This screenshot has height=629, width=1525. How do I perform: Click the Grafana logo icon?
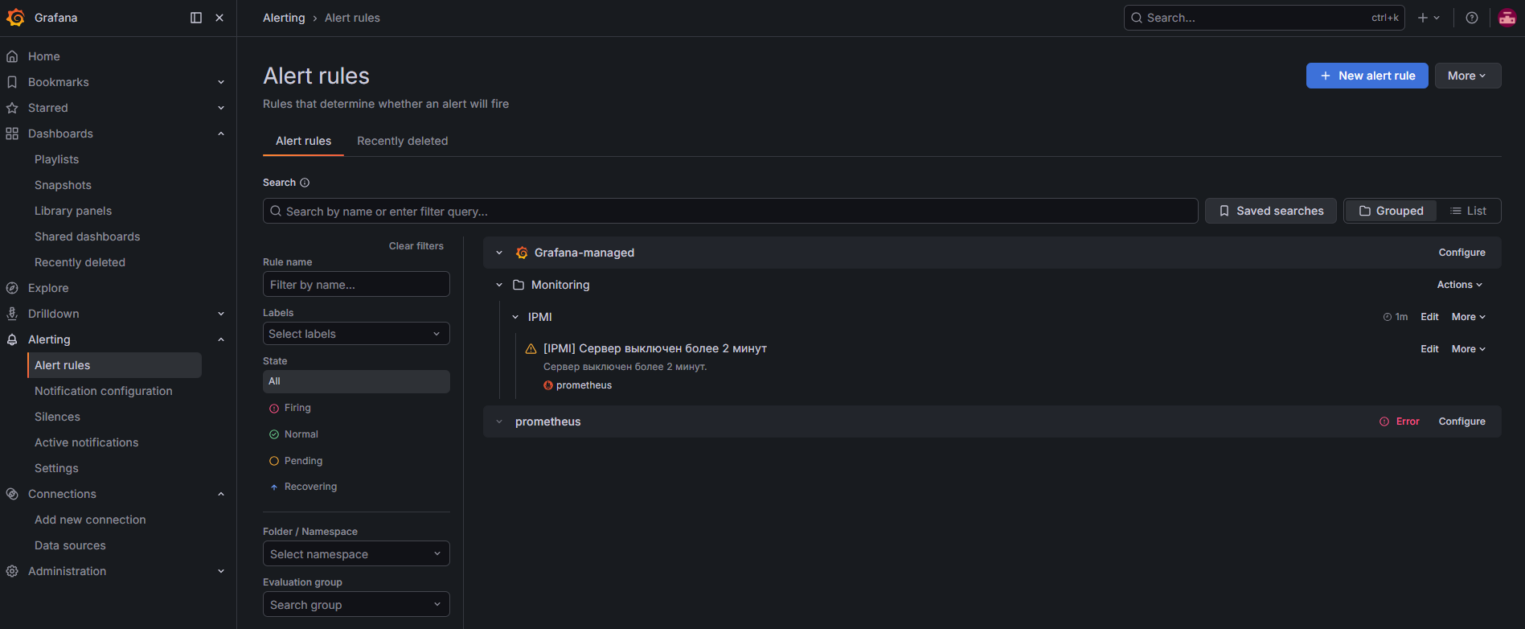15,17
